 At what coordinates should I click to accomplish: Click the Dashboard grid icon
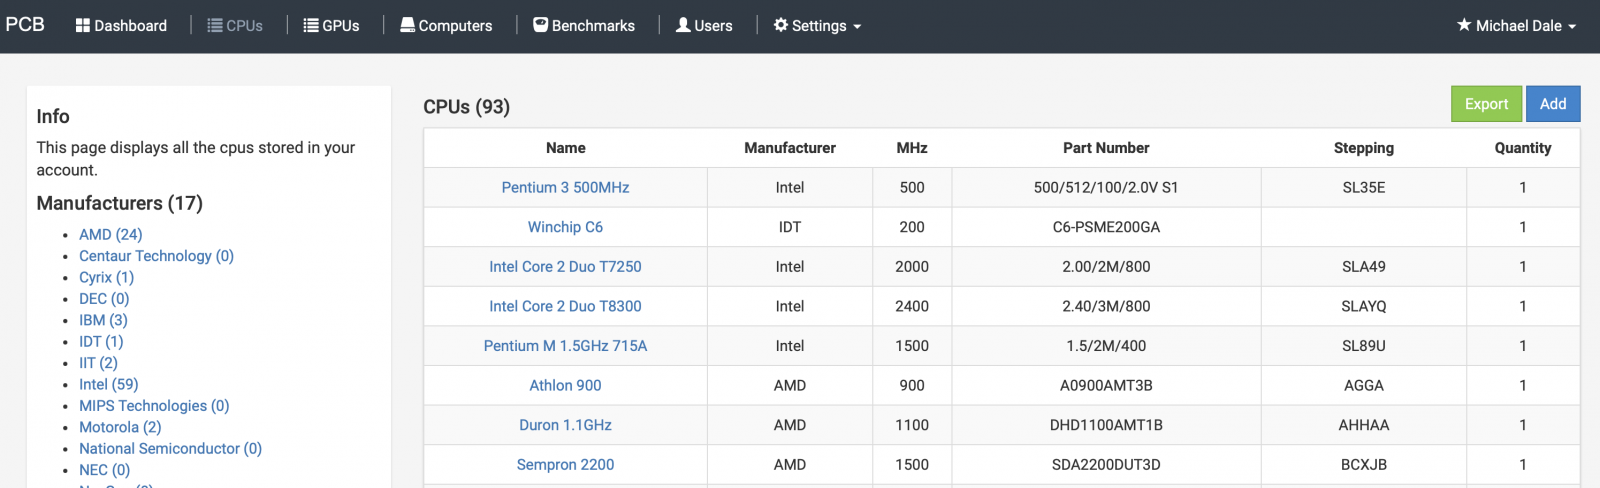(83, 26)
